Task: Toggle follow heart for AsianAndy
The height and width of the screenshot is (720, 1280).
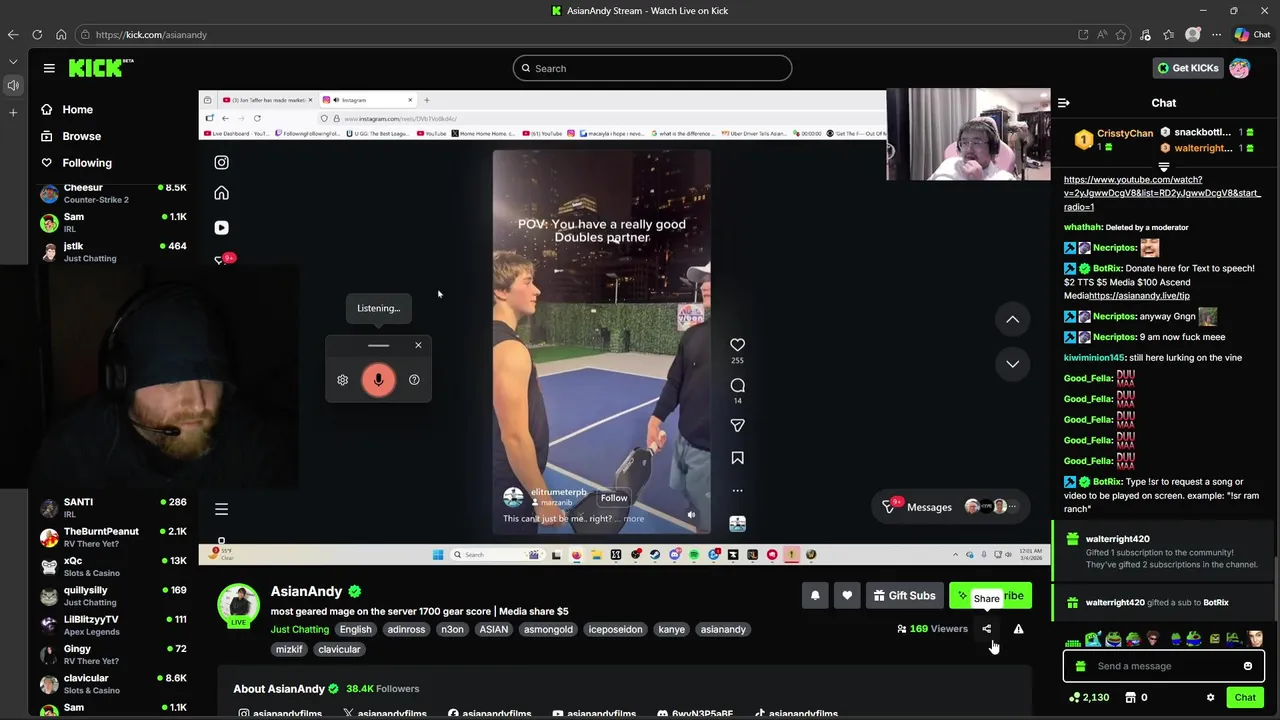Action: tap(847, 596)
